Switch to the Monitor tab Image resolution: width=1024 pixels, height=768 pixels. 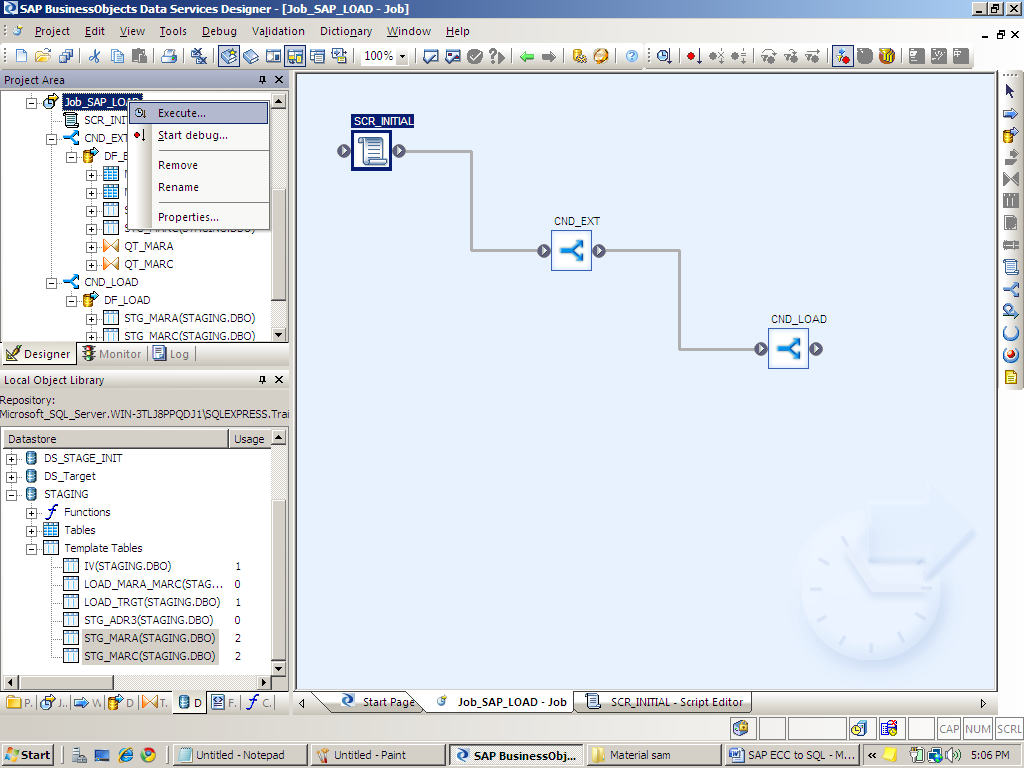click(x=112, y=353)
